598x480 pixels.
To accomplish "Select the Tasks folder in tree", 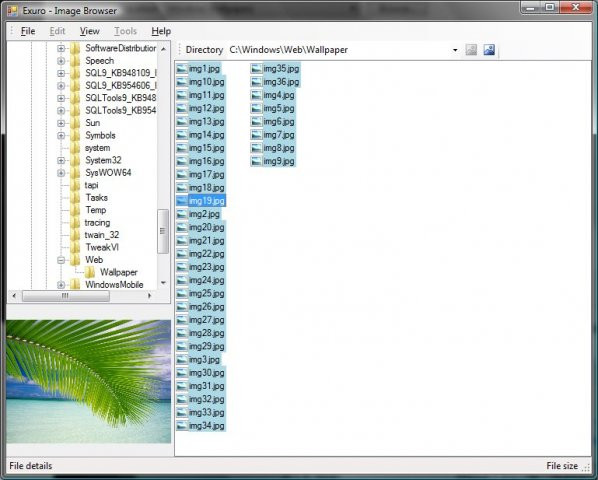I will pos(96,197).
